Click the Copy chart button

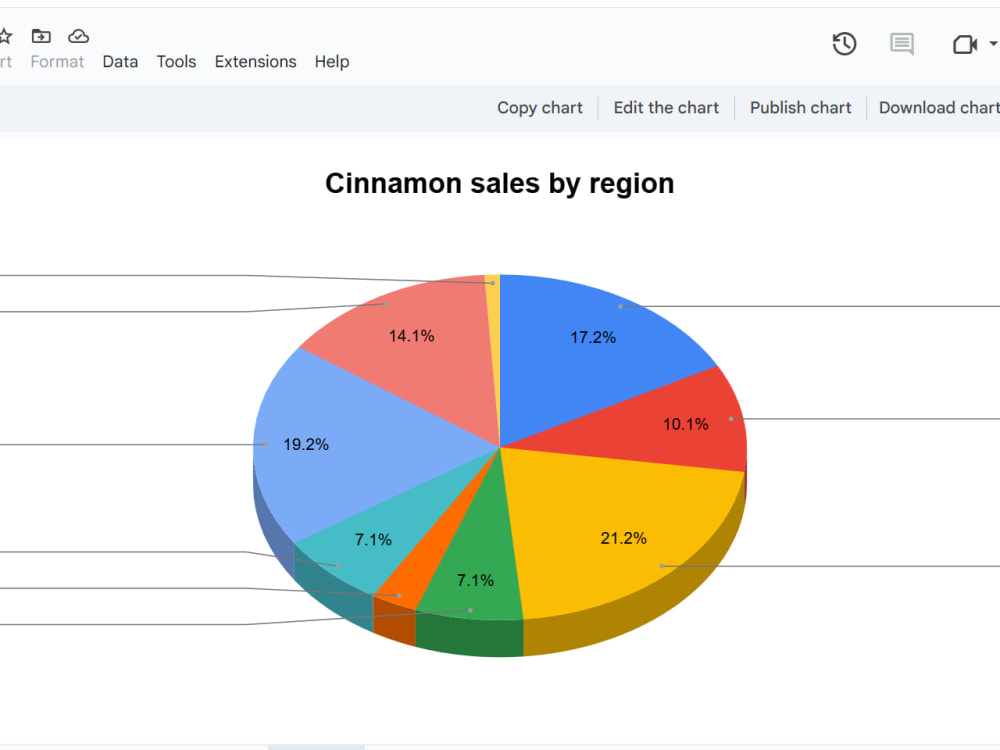(540, 108)
